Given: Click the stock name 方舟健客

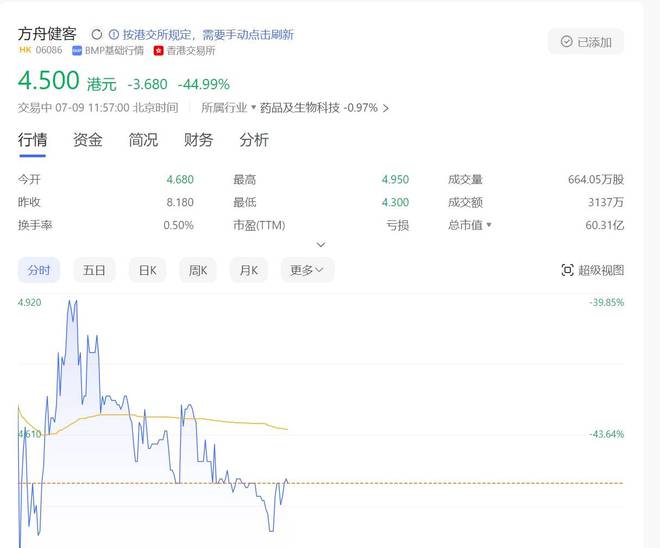Looking at the screenshot, I should tap(47, 34).
